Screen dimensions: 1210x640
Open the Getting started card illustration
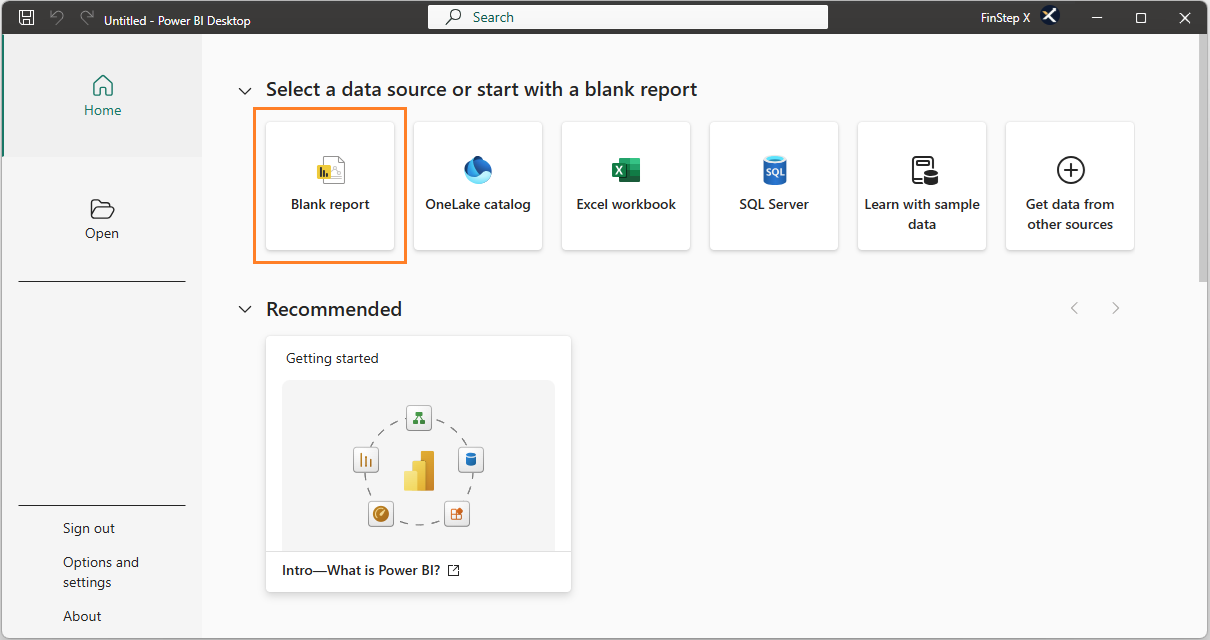(418, 465)
